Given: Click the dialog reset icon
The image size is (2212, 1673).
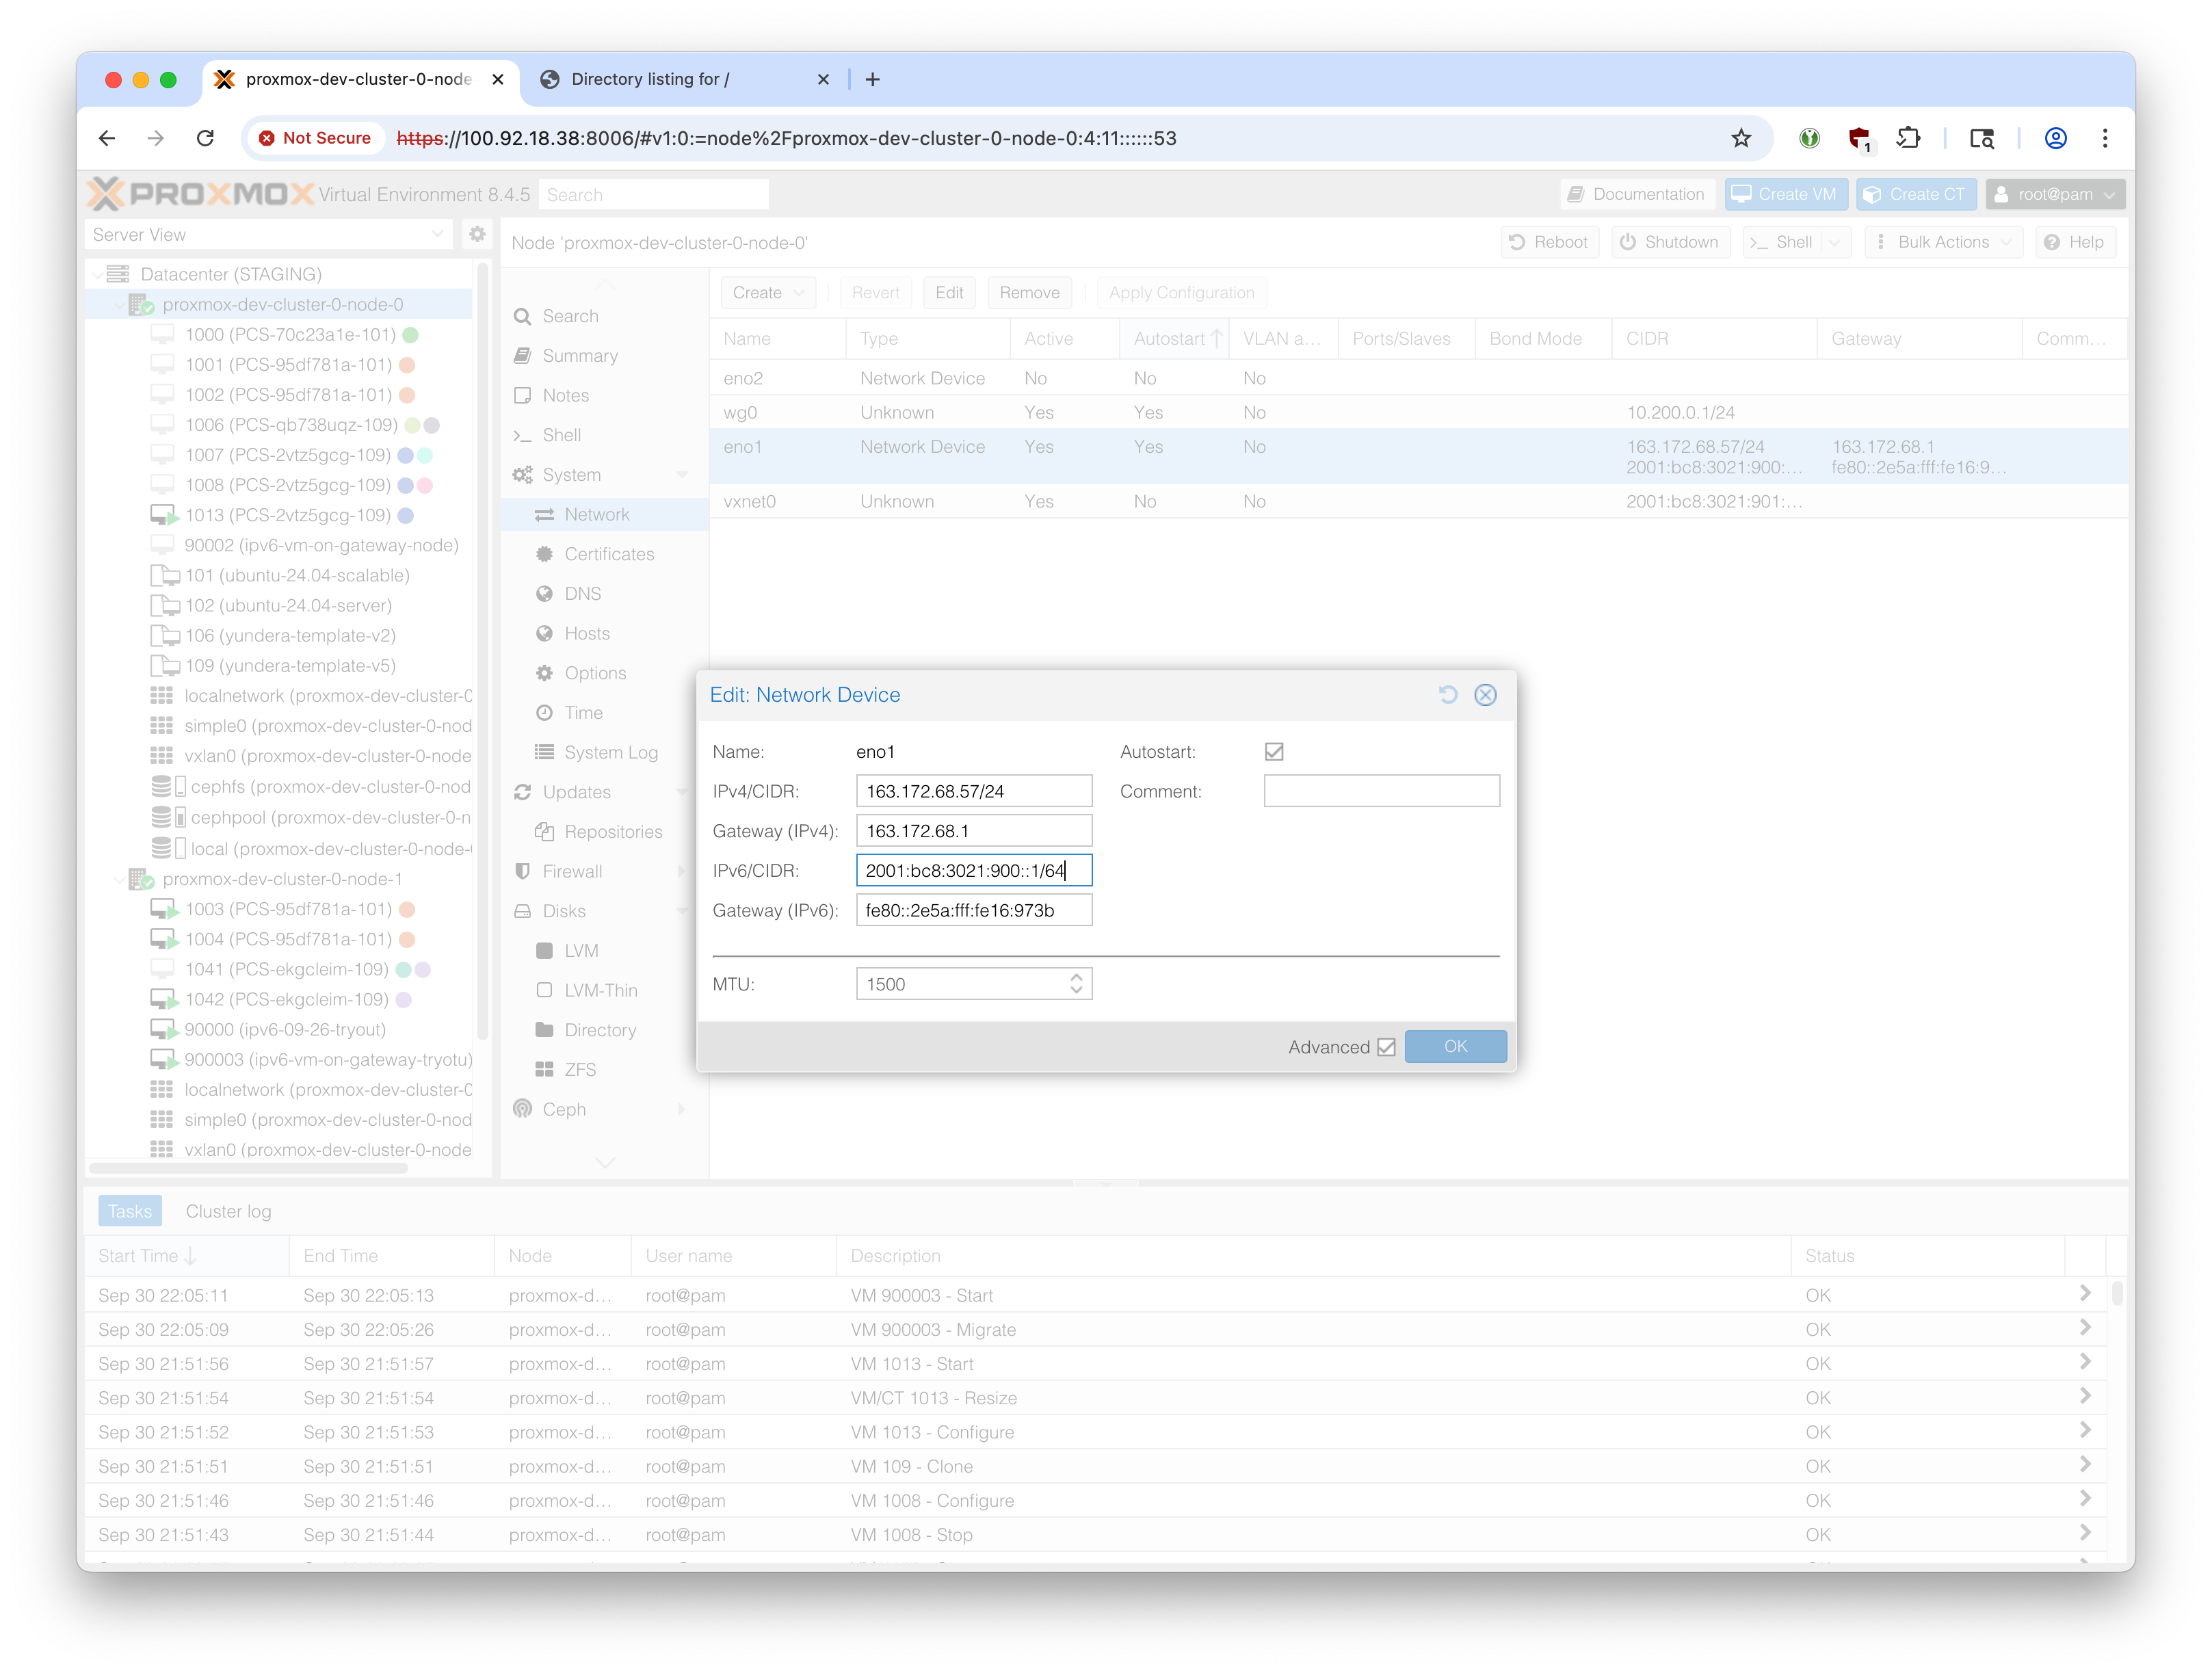Looking at the screenshot, I should (1447, 694).
